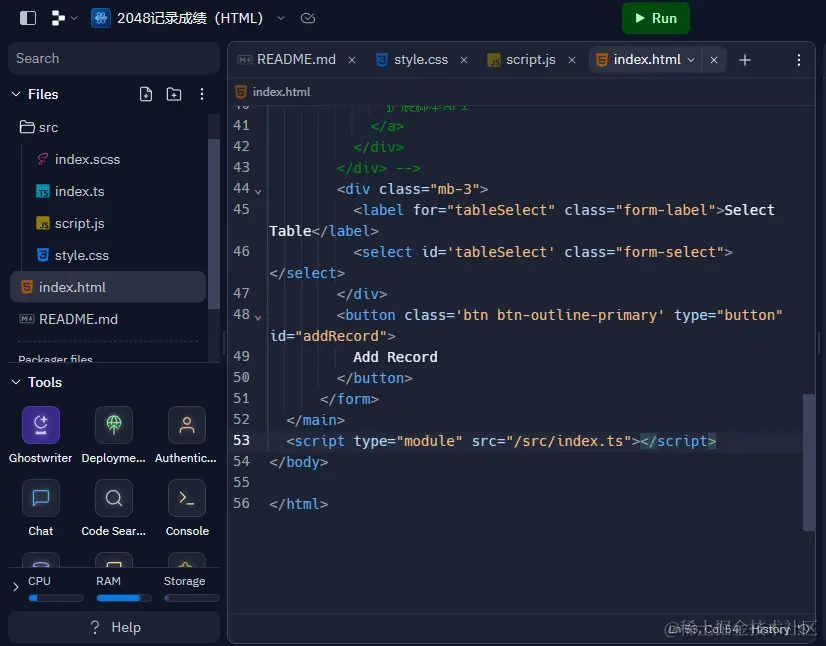Open the Console tool
This screenshot has width=826, height=646.
click(187, 508)
